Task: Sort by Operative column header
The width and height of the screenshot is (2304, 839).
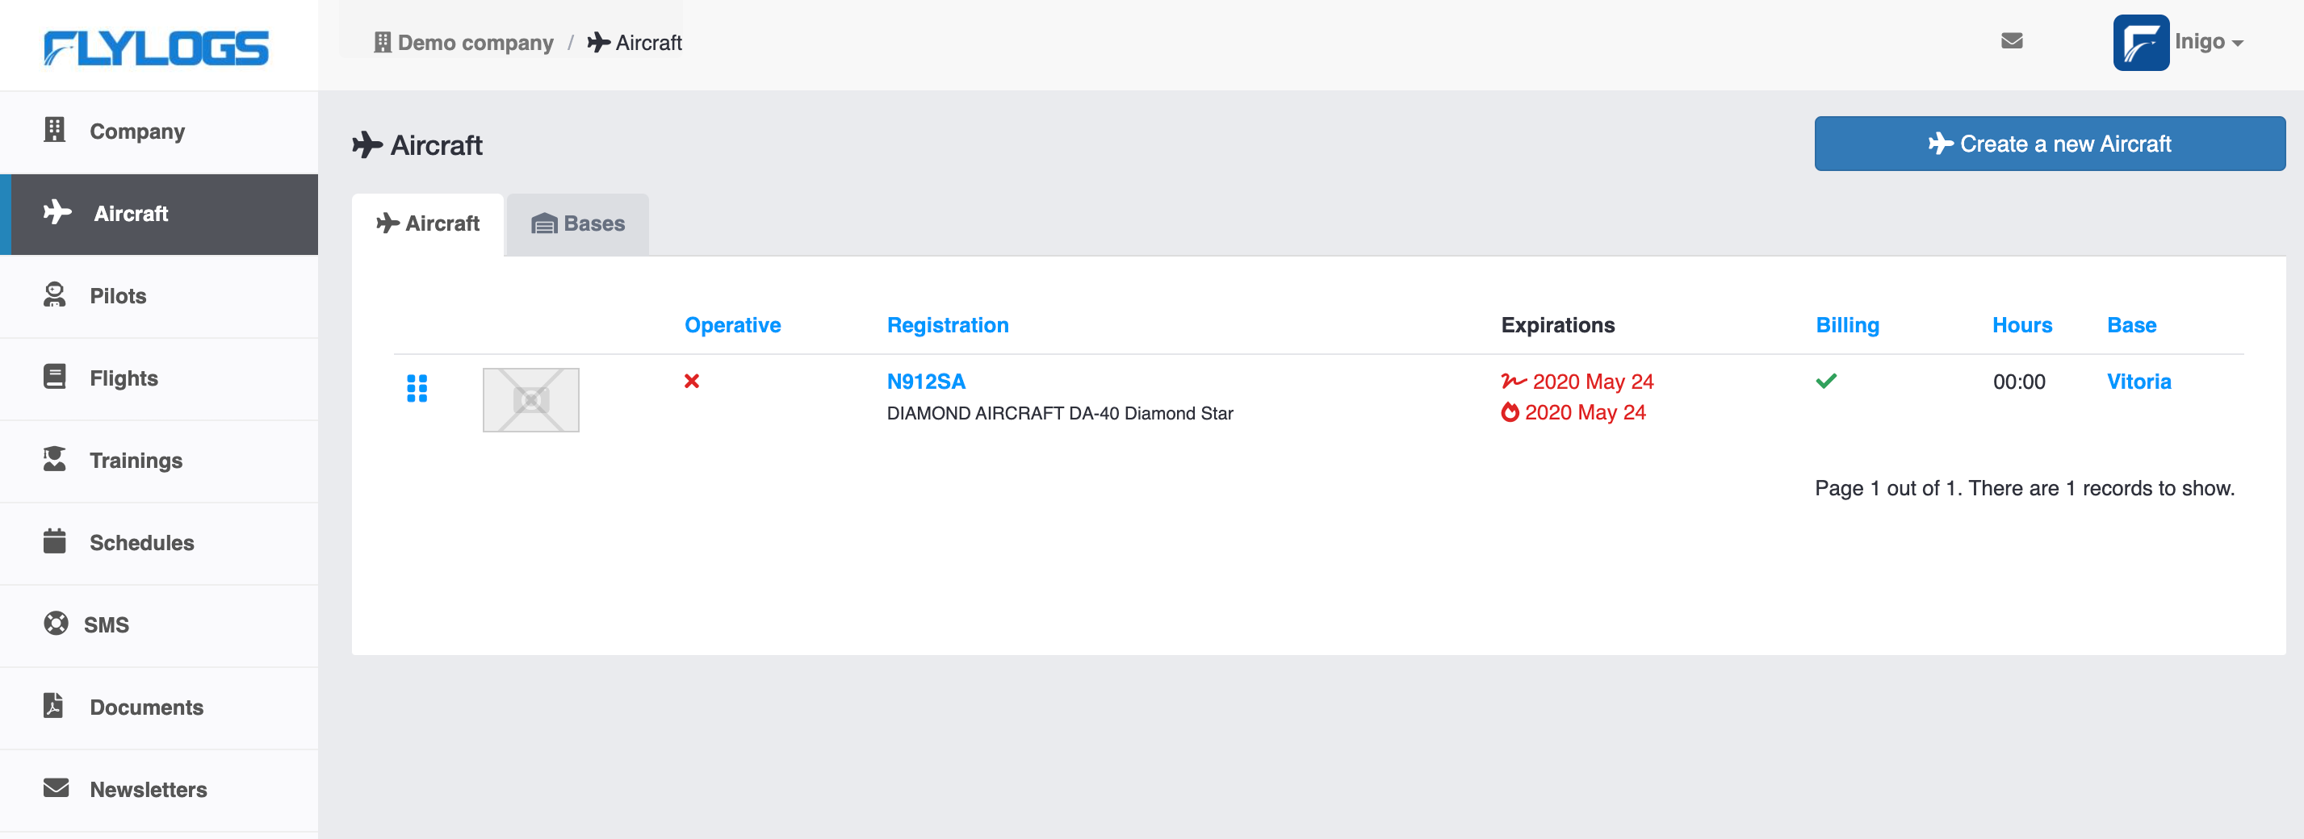Action: click(732, 325)
